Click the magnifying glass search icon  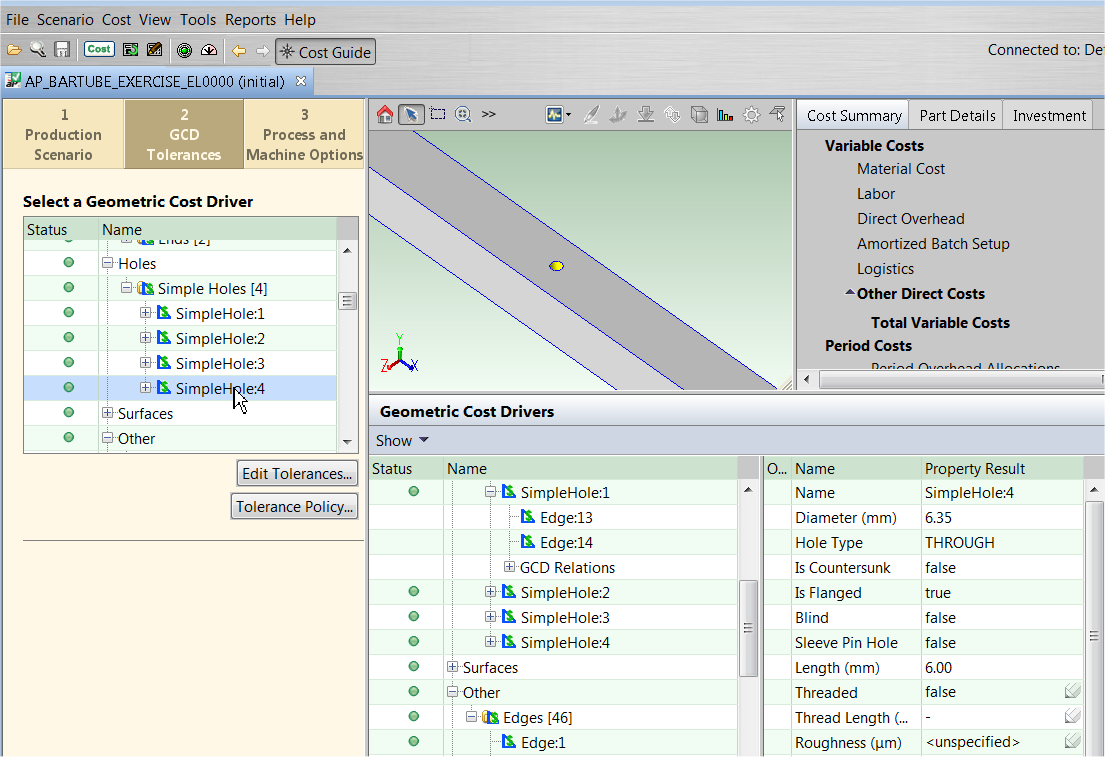tap(37, 50)
